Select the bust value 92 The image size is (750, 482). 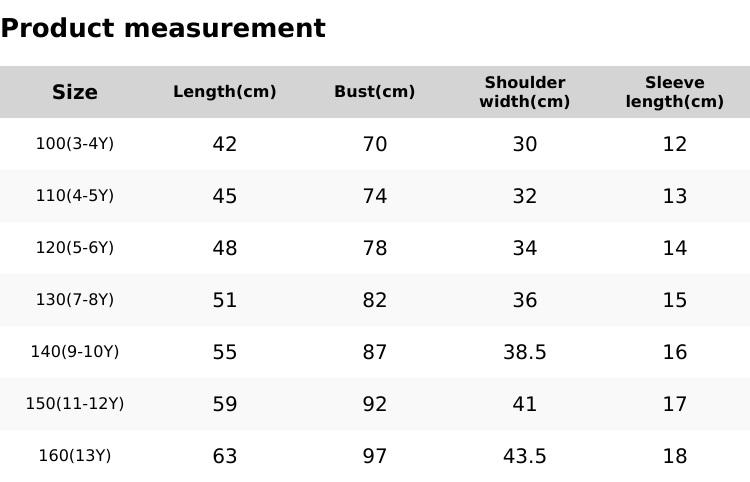point(375,404)
